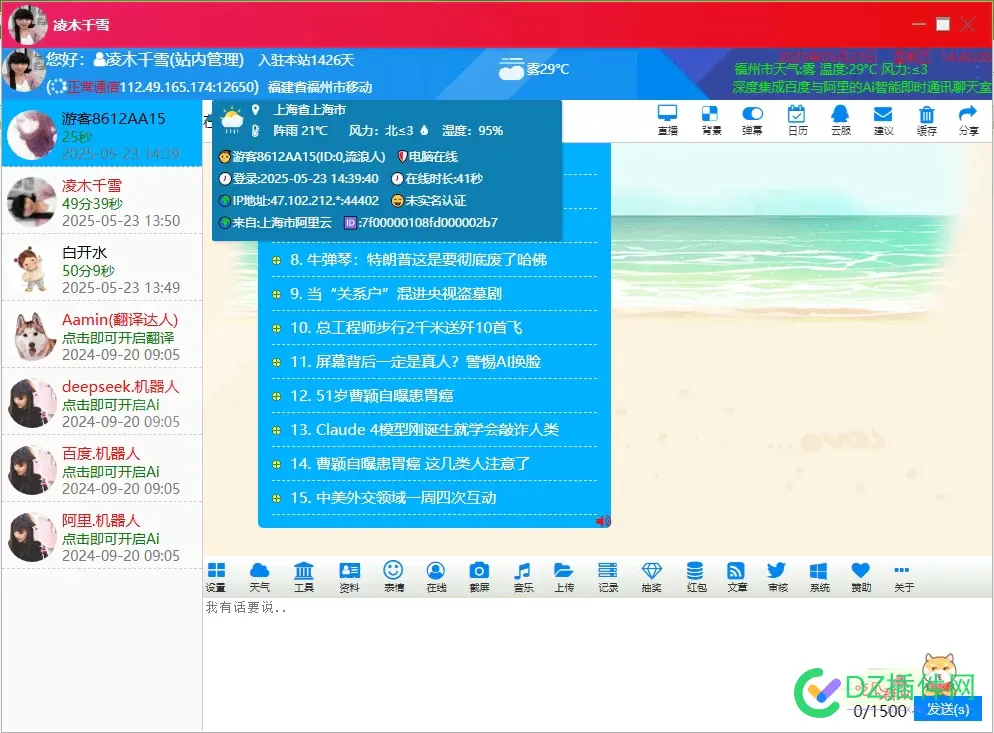Open the 文章 articles RSS icon
Viewport: 994px width, 733px height.
click(737, 577)
